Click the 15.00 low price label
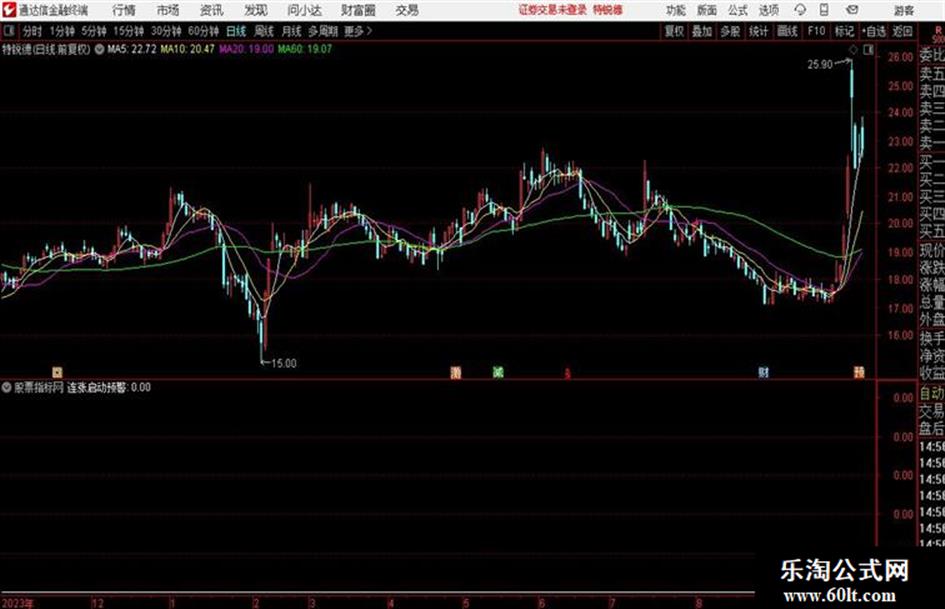The height and width of the screenshot is (609, 945). tap(284, 364)
